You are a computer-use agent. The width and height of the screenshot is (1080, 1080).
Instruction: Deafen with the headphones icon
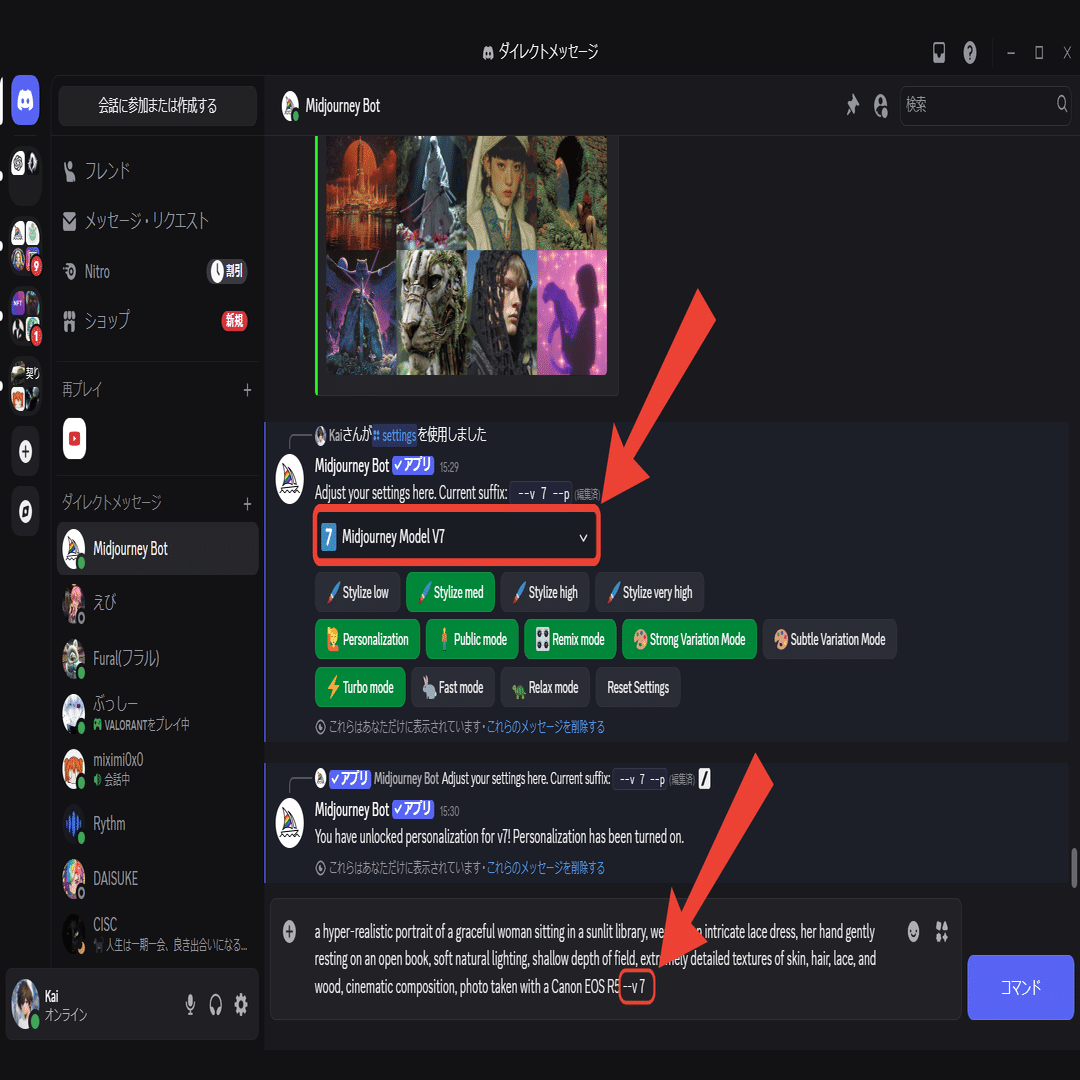[216, 1005]
